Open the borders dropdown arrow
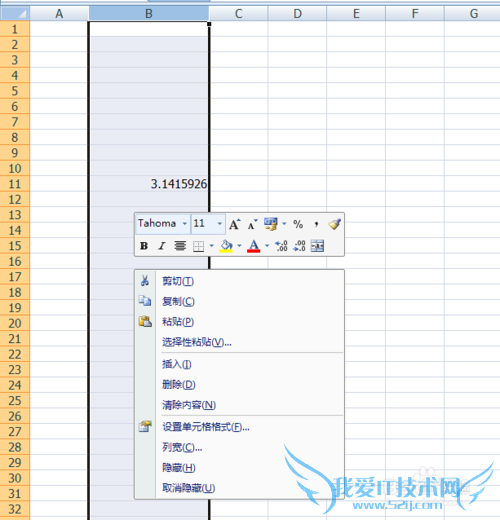The width and height of the screenshot is (500, 520). pos(212,246)
